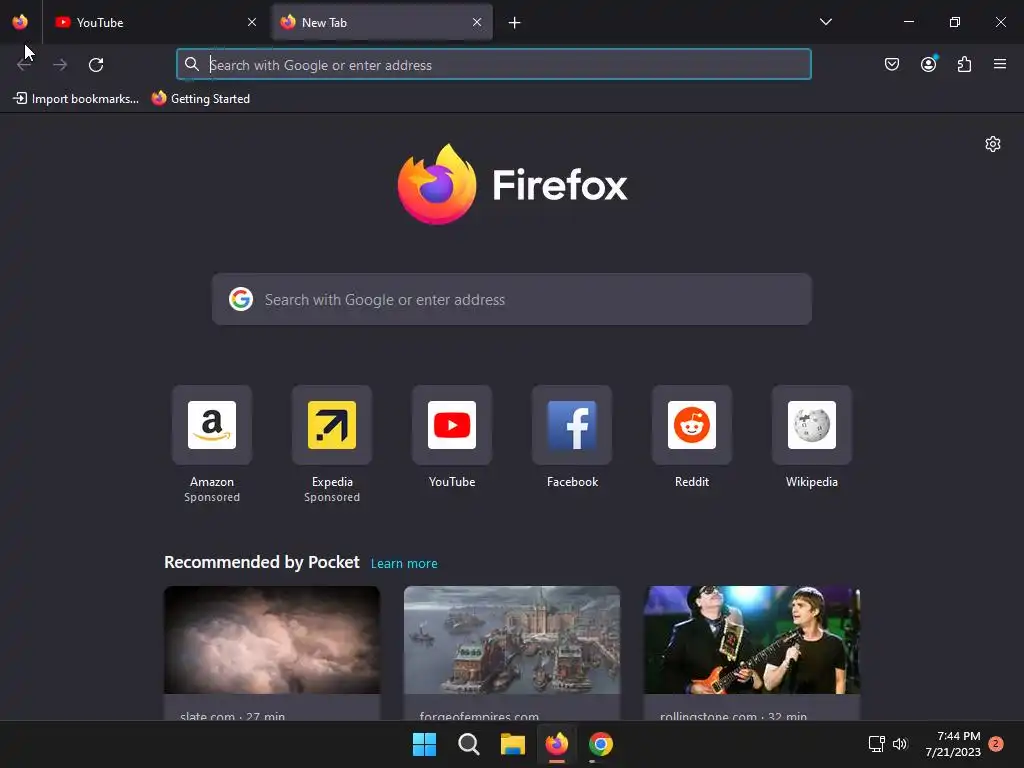Open new tab personalize gear icon

click(x=993, y=144)
